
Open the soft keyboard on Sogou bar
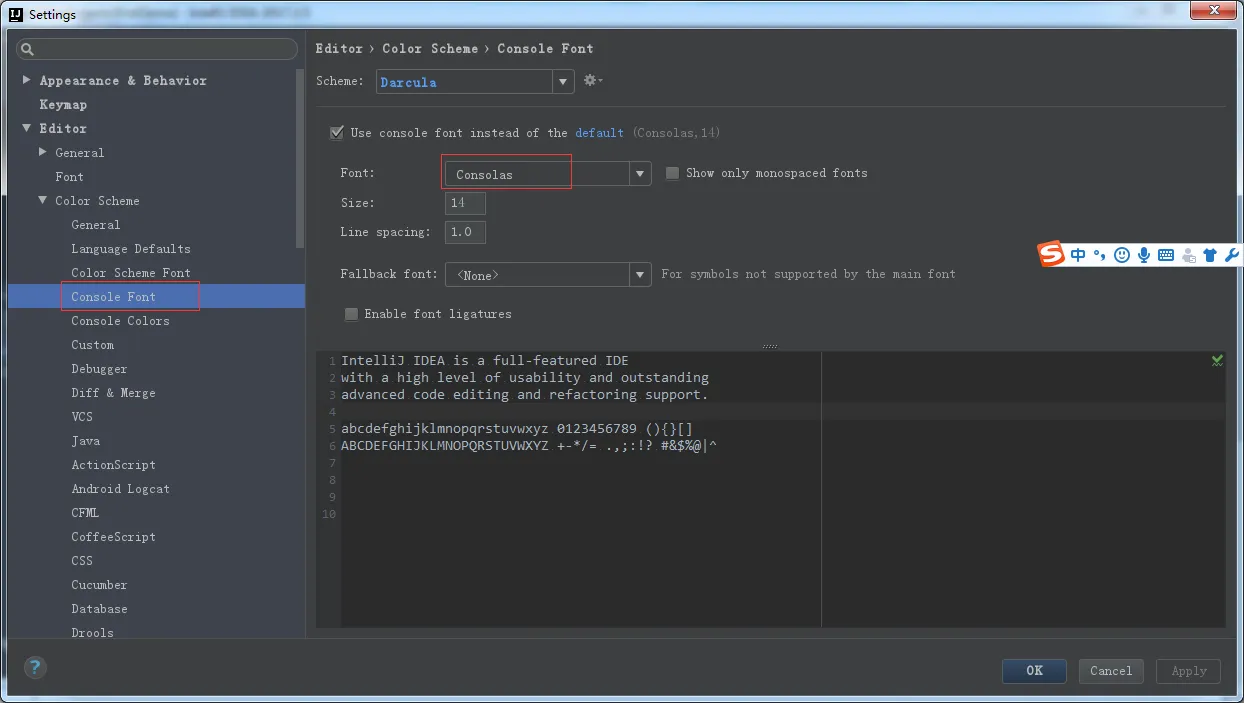tap(1166, 255)
